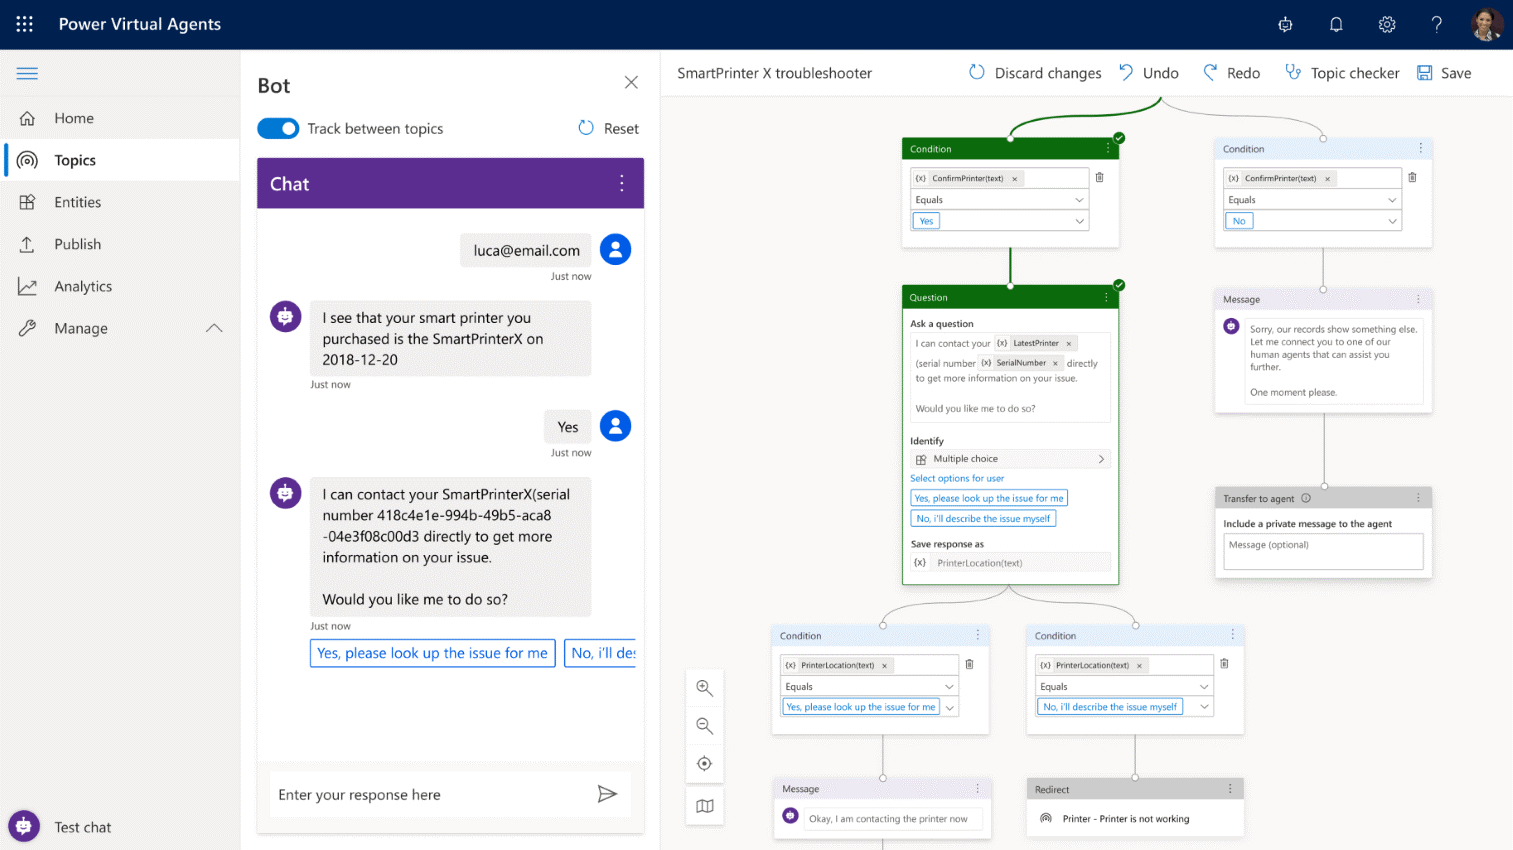1513x850 pixels.
Task: Send the chat message with the send icon
Action: [x=608, y=793]
